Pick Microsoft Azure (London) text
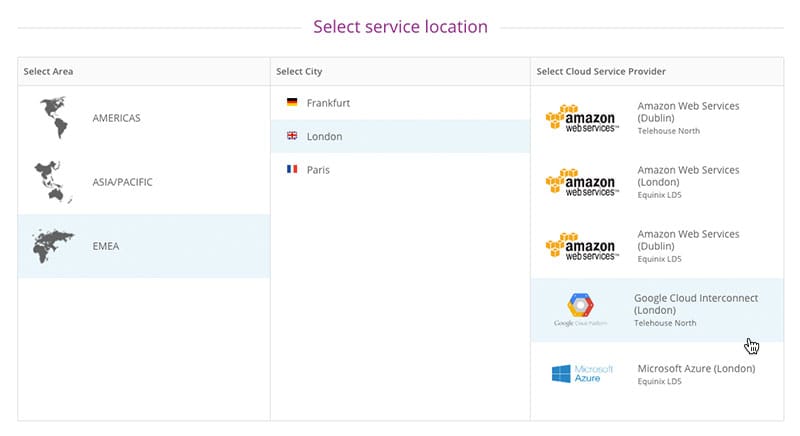The image size is (800, 436). (x=696, y=368)
